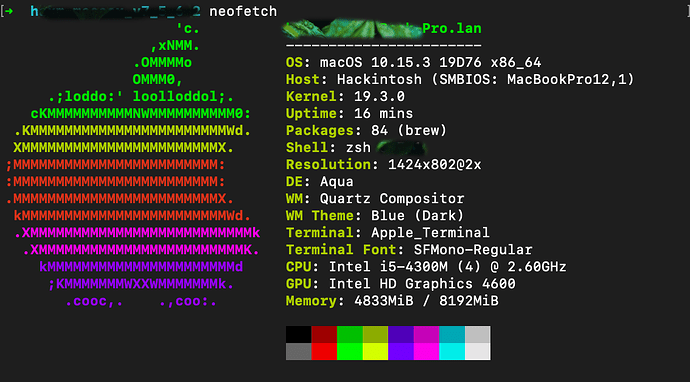Click the green prompt arrow
Viewport: 690px width, 382px height.
[x=8, y=11]
